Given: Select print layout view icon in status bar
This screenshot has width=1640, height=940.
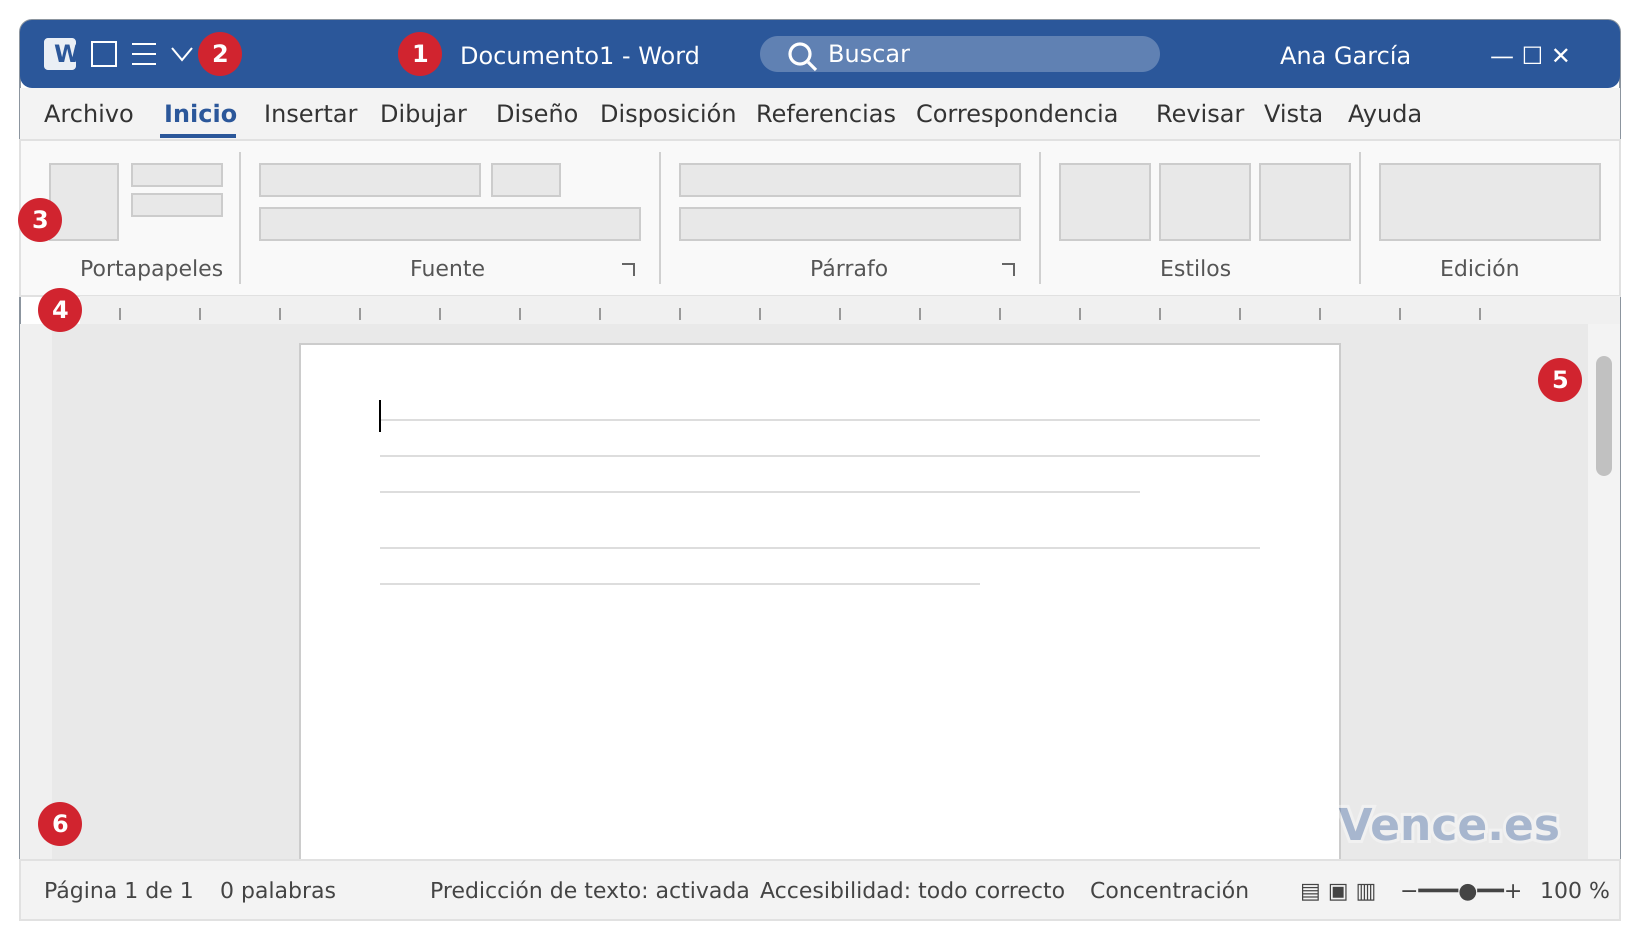Looking at the screenshot, I should pos(1338,892).
